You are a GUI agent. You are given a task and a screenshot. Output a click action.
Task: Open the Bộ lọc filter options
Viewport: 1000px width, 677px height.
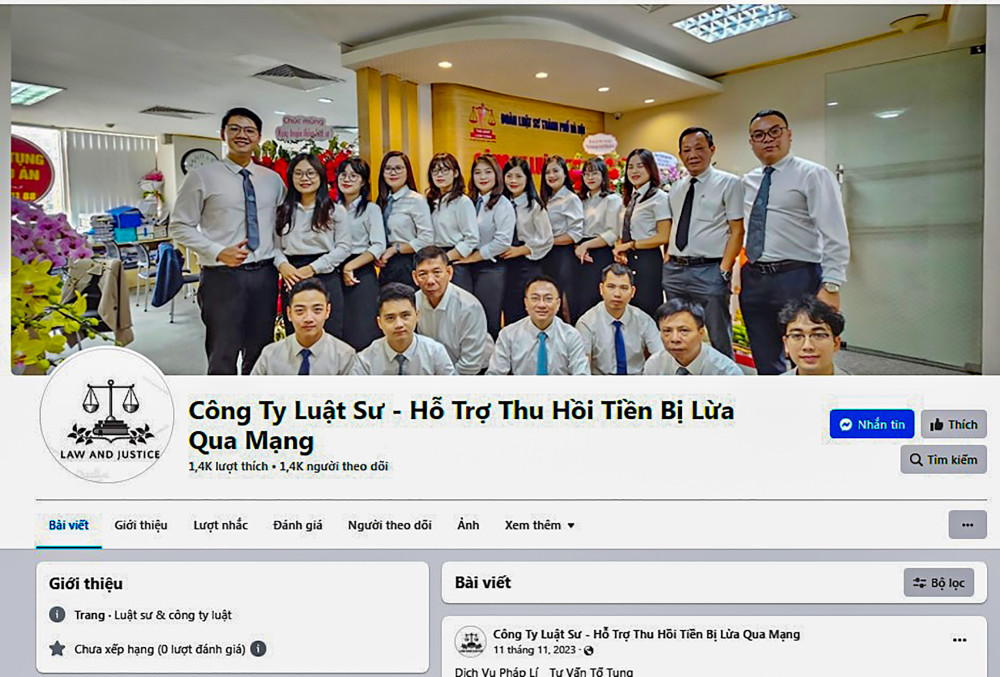pyautogui.click(x=939, y=583)
